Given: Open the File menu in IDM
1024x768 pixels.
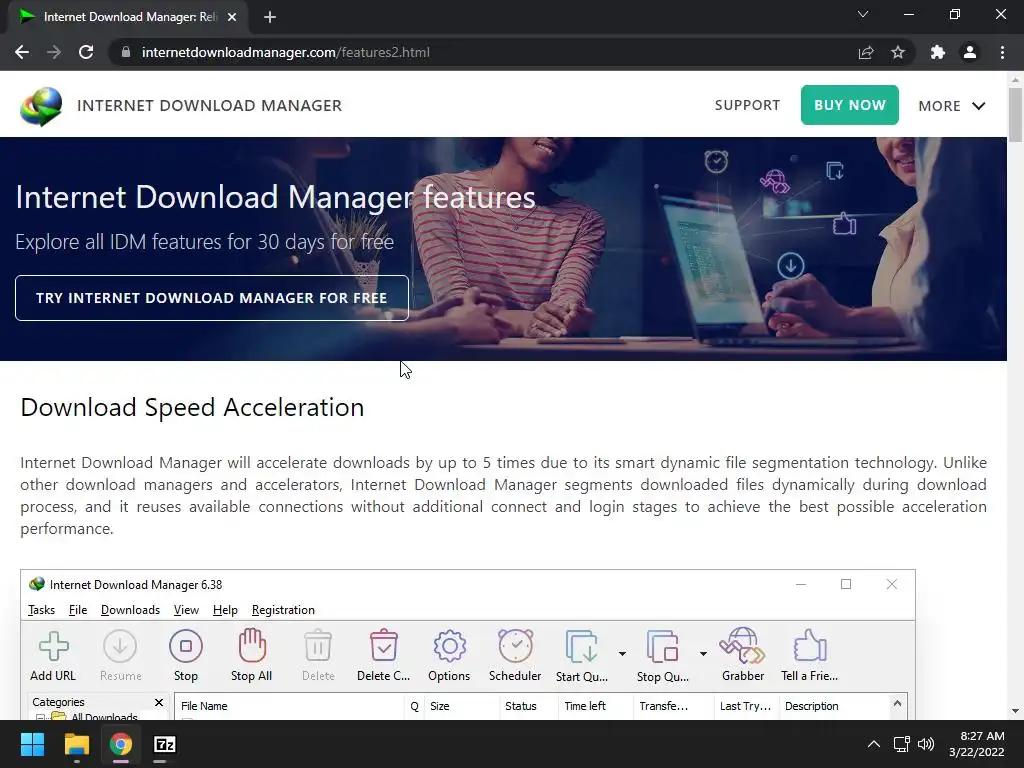Looking at the screenshot, I should pos(78,610).
